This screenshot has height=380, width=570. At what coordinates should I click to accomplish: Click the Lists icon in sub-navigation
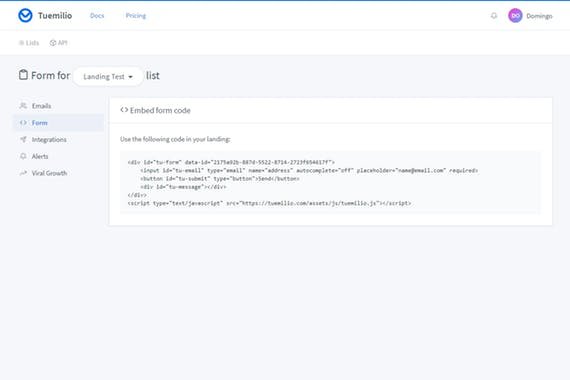[x=21, y=43]
